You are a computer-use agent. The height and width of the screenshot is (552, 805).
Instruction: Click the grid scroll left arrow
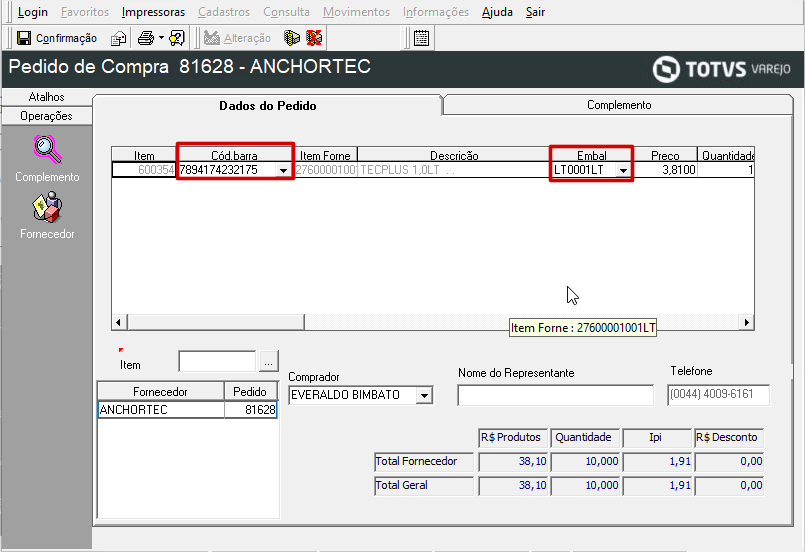[x=119, y=322]
